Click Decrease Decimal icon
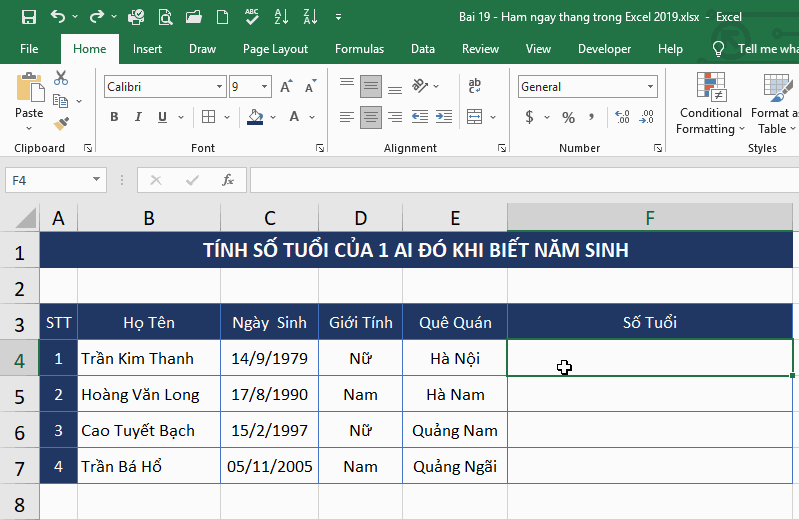 (646, 117)
